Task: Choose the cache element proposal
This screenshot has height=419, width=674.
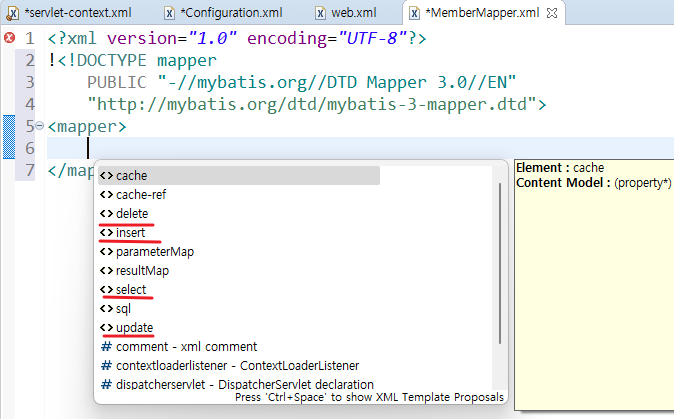Action: point(239,176)
